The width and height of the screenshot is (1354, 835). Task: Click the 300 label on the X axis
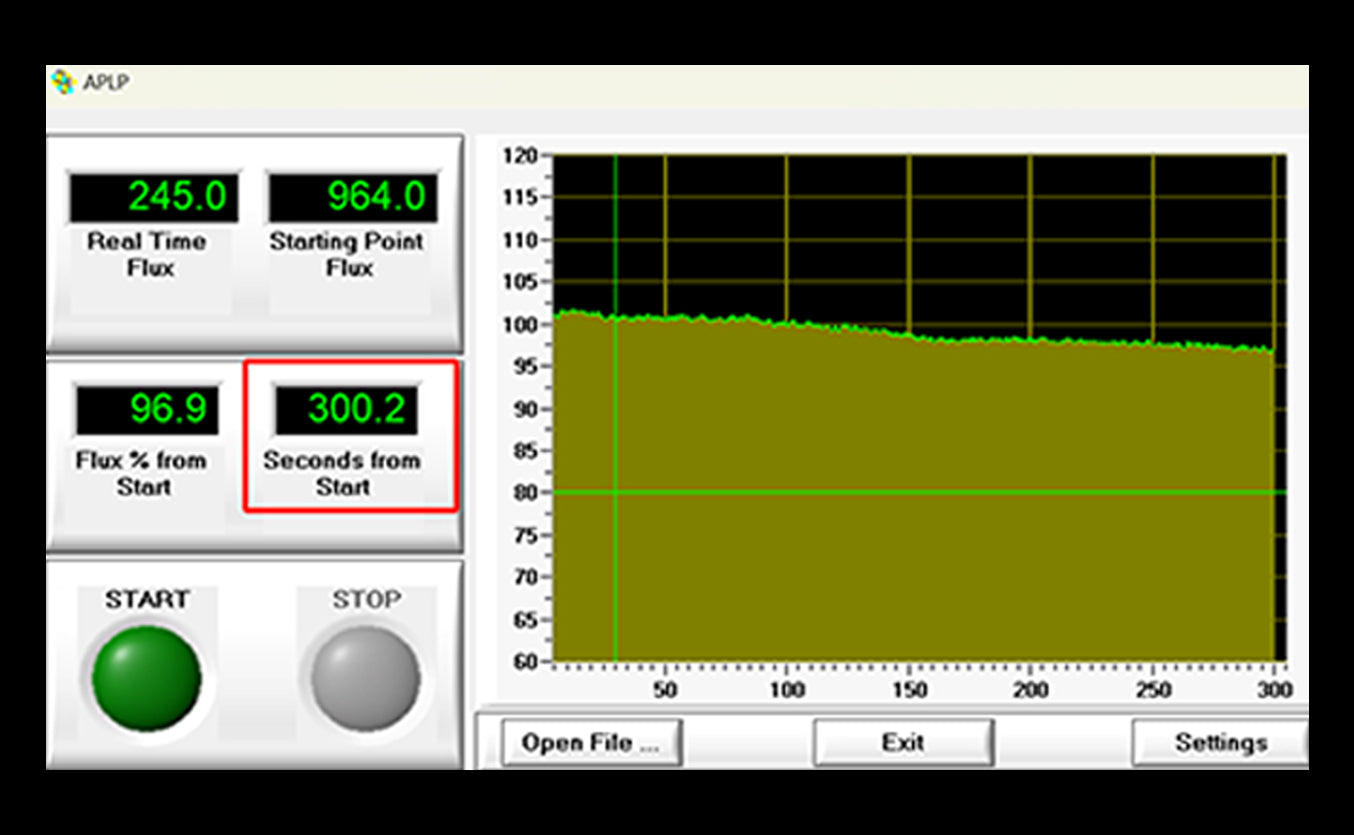tap(1275, 690)
